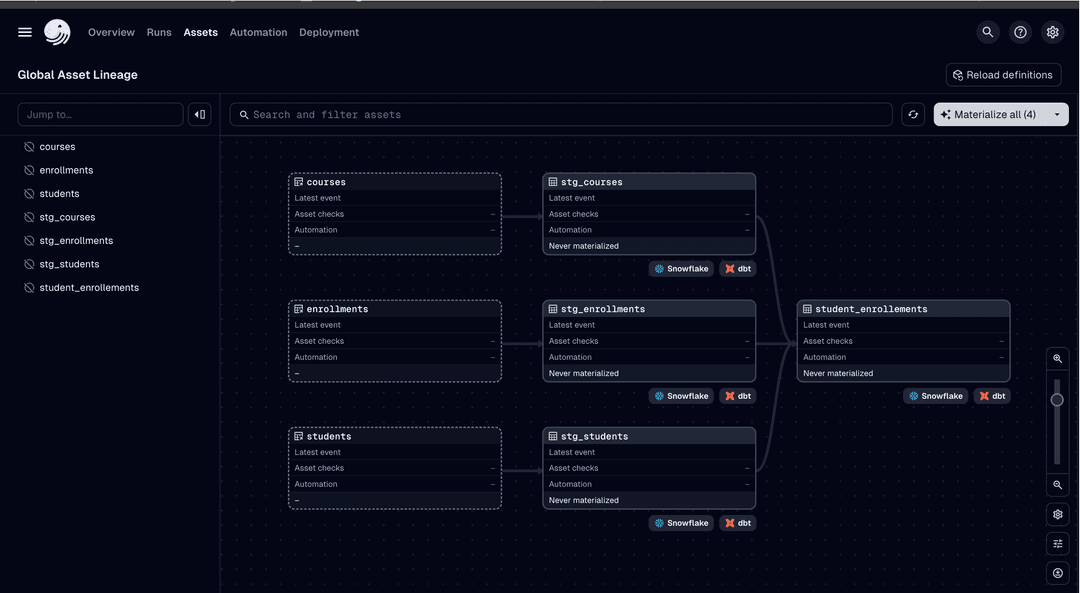Open the help question-mark icon
This screenshot has height=593, width=1080.
(x=1020, y=31)
